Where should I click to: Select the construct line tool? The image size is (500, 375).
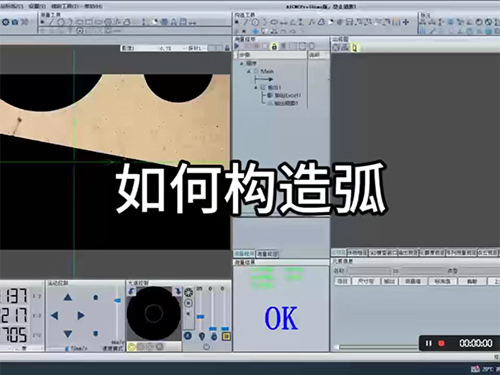coord(245,22)
